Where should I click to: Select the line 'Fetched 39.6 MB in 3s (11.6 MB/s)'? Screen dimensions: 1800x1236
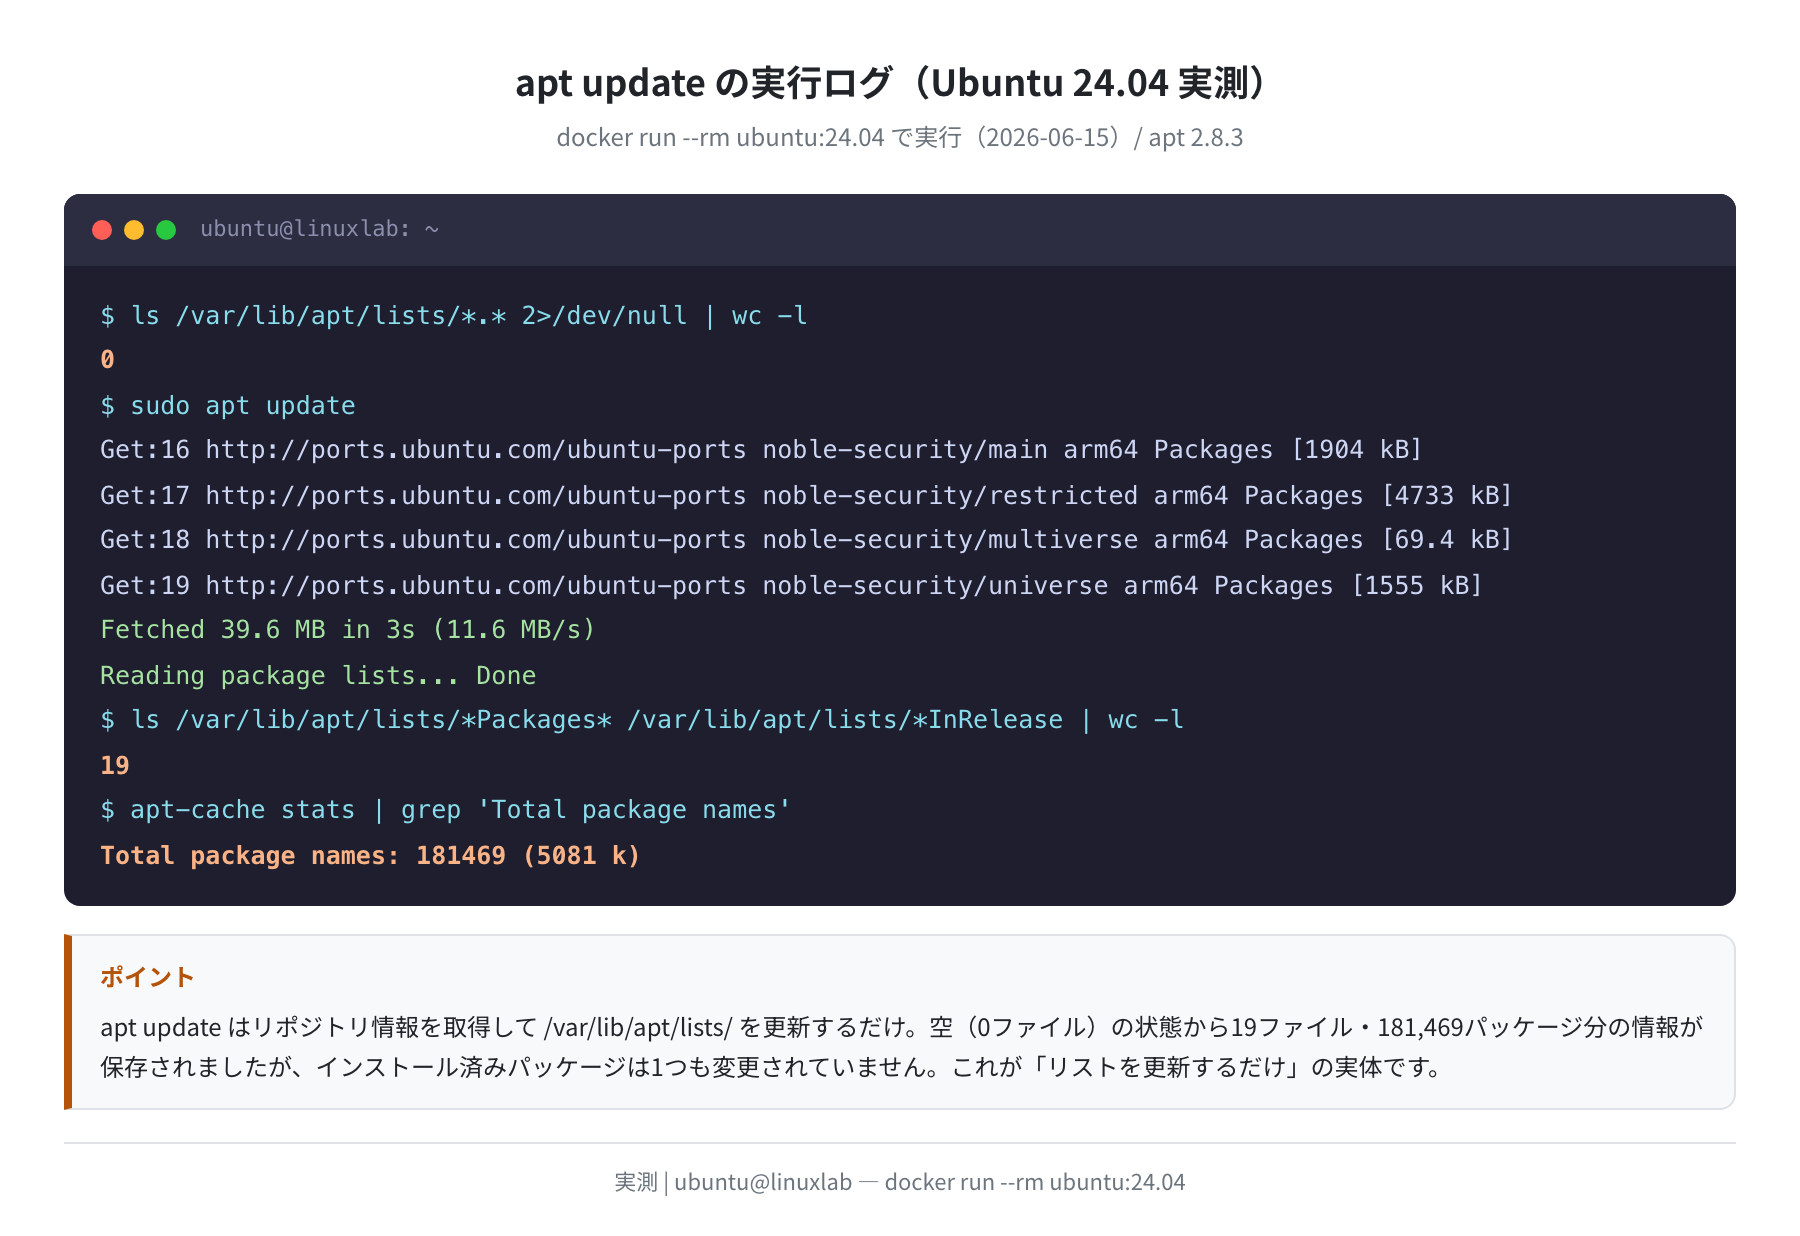pyautogui.click(x=348, y=630)
